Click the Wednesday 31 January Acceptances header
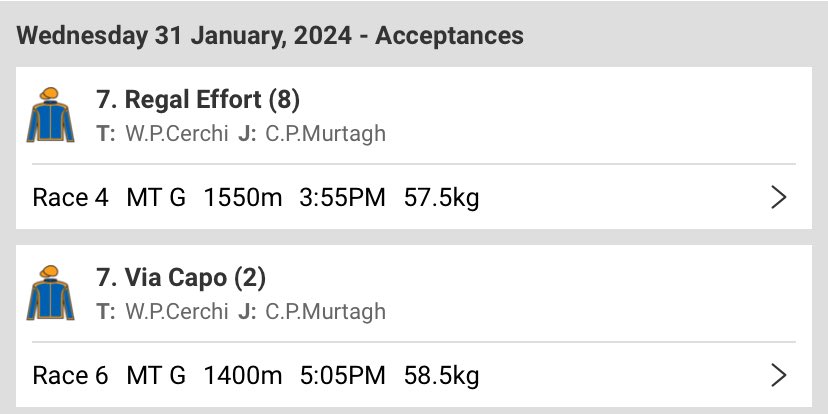The width and height of the screenshot is (828, 414). [x=270, y=36]
